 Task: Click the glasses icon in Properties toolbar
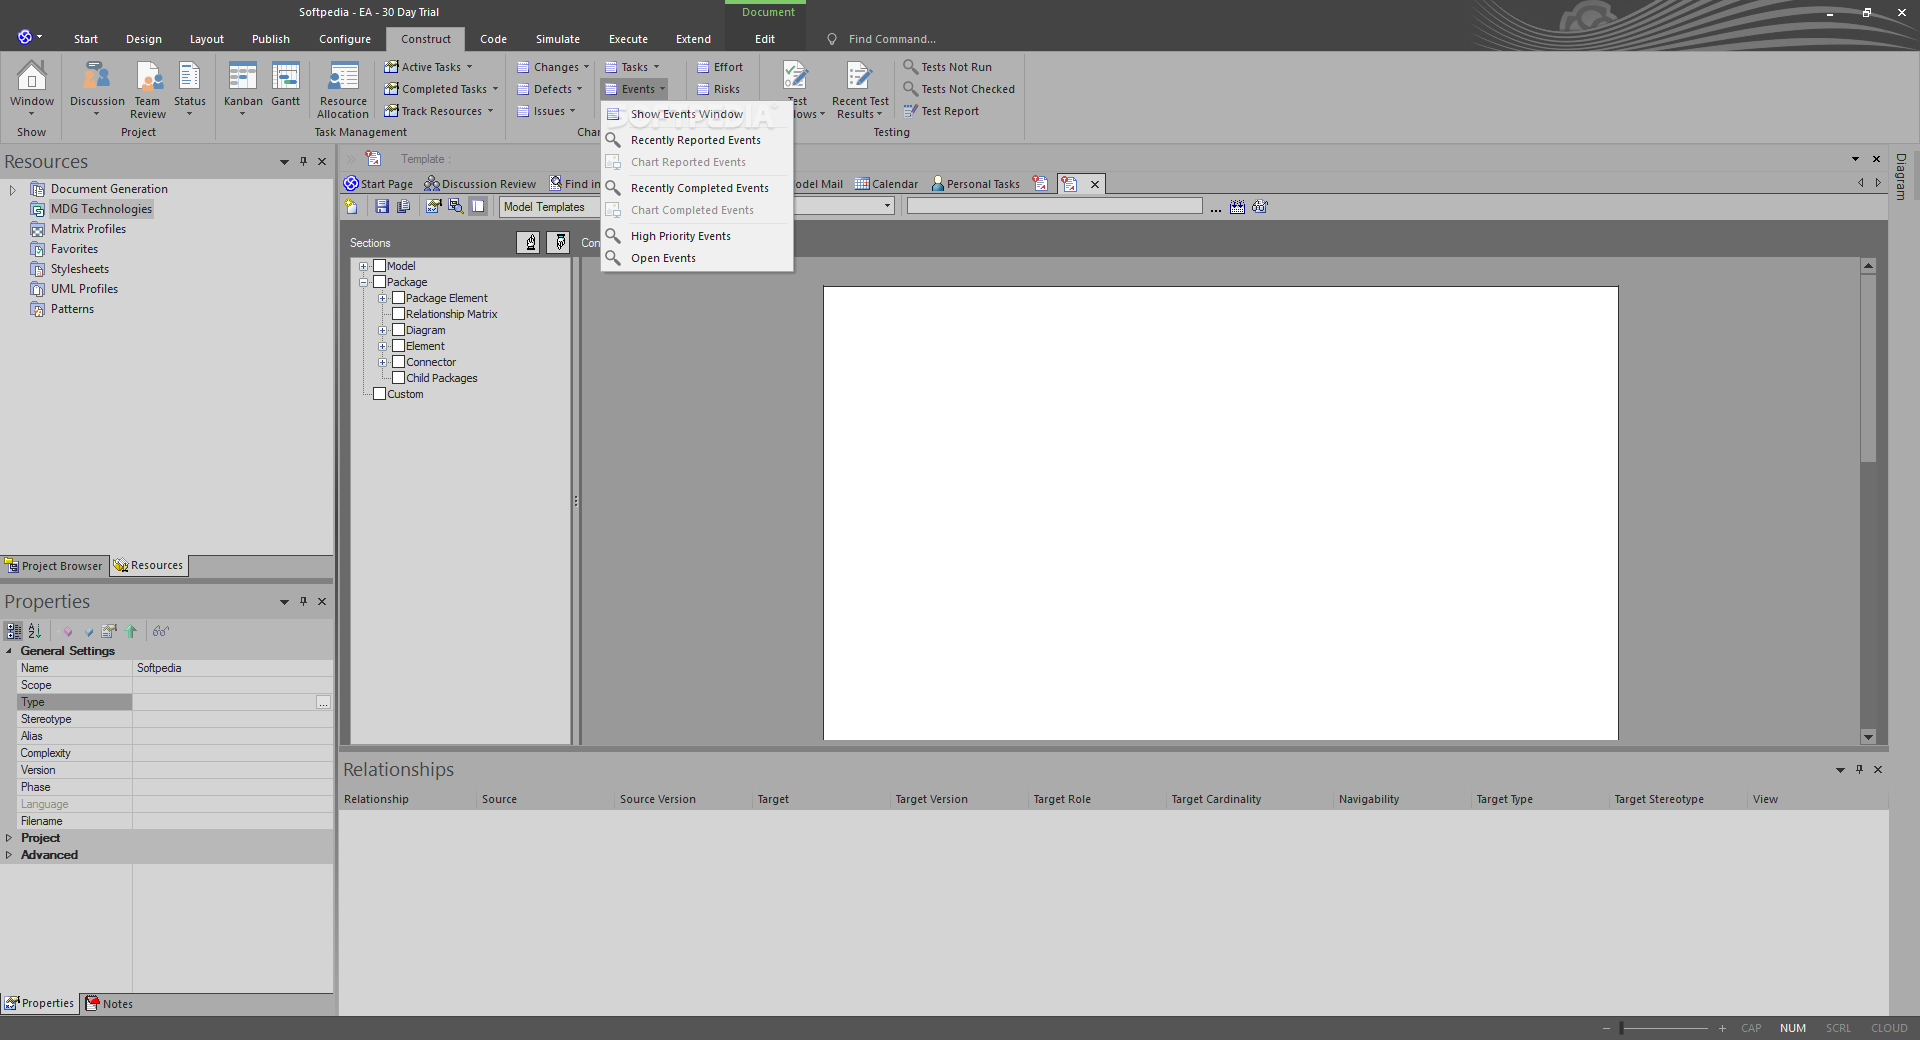[161, 631]
